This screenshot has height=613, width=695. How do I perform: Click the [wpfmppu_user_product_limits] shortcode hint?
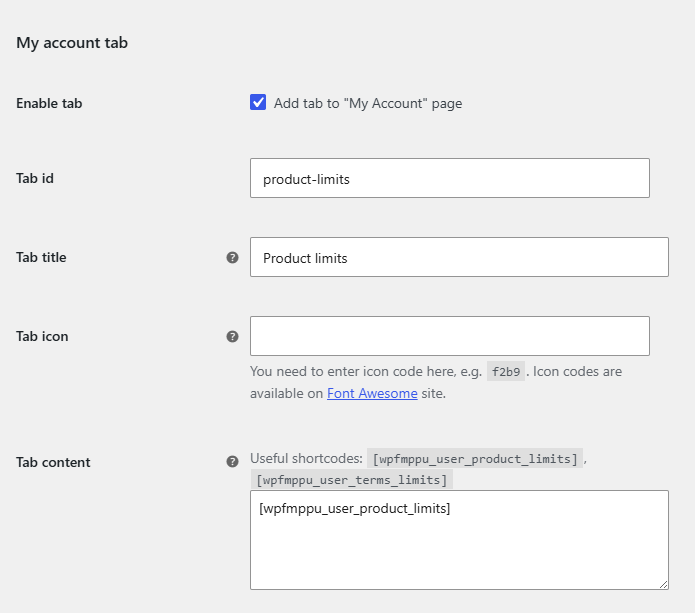click(475, 458)
